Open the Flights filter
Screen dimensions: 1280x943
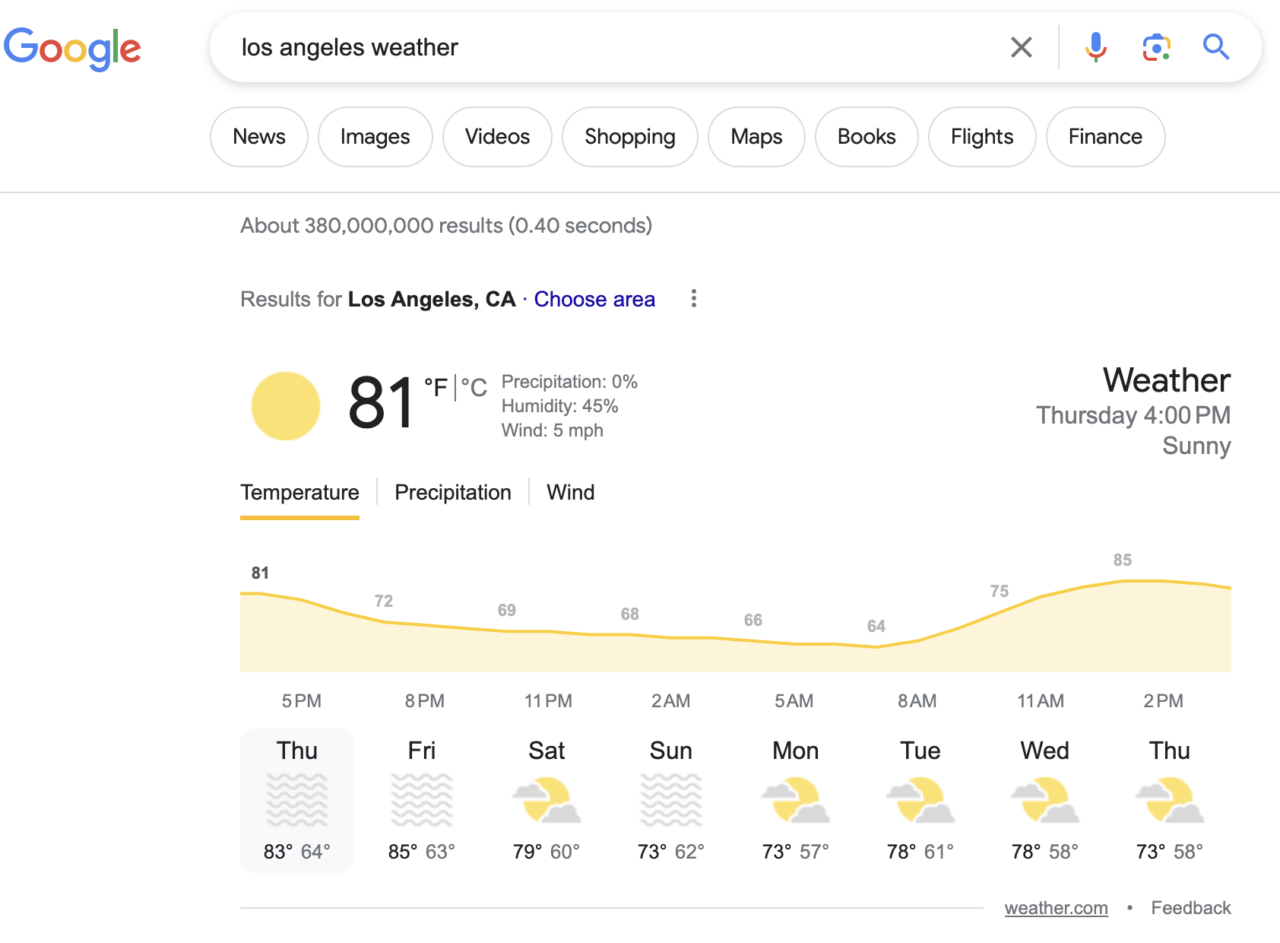(x=981, y=137)
